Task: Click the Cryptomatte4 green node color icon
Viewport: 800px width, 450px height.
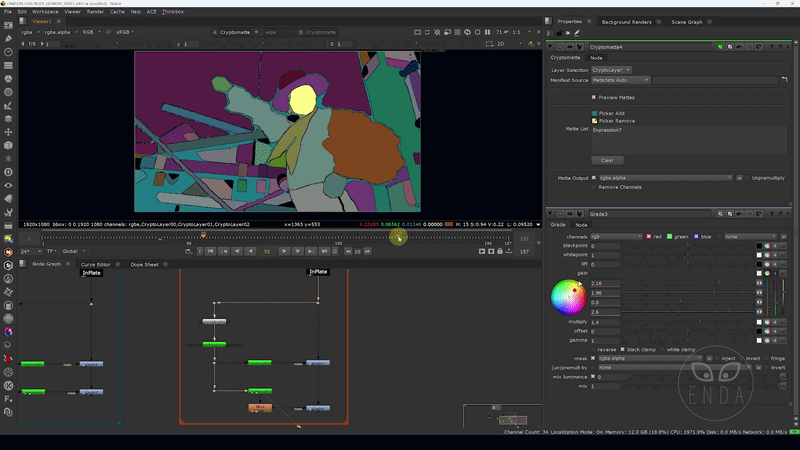Action: 720,47
